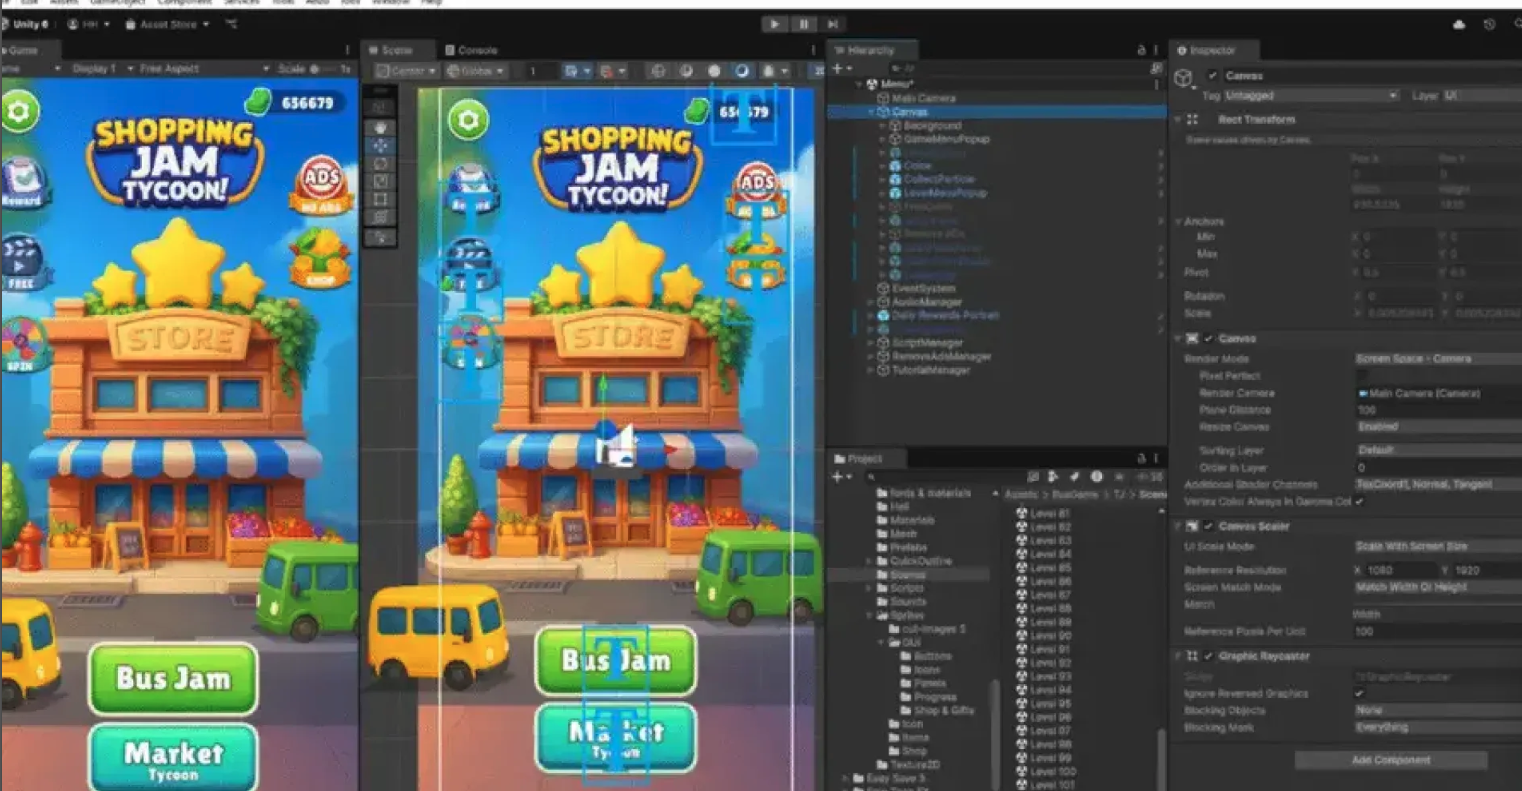
Task: Open the Screen Match Mode dropdown
Action: point(1438,587)
